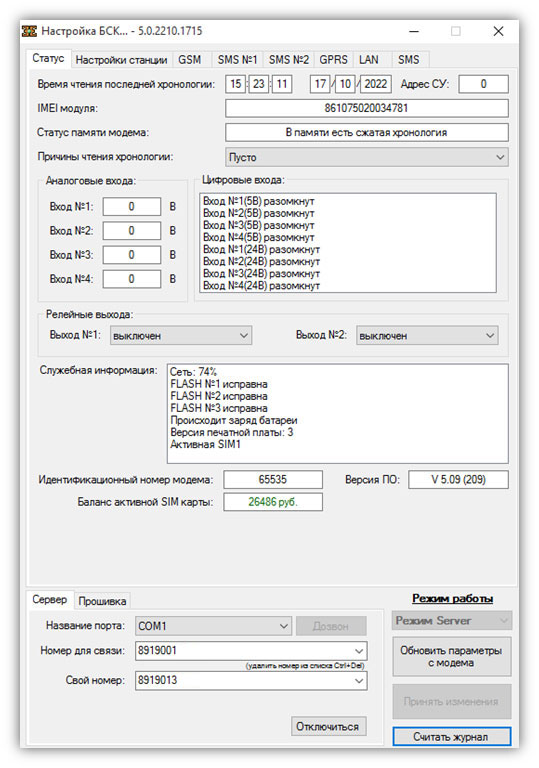
Task: Click Обновить параметры с модема button
Action: tap(451, 656)
